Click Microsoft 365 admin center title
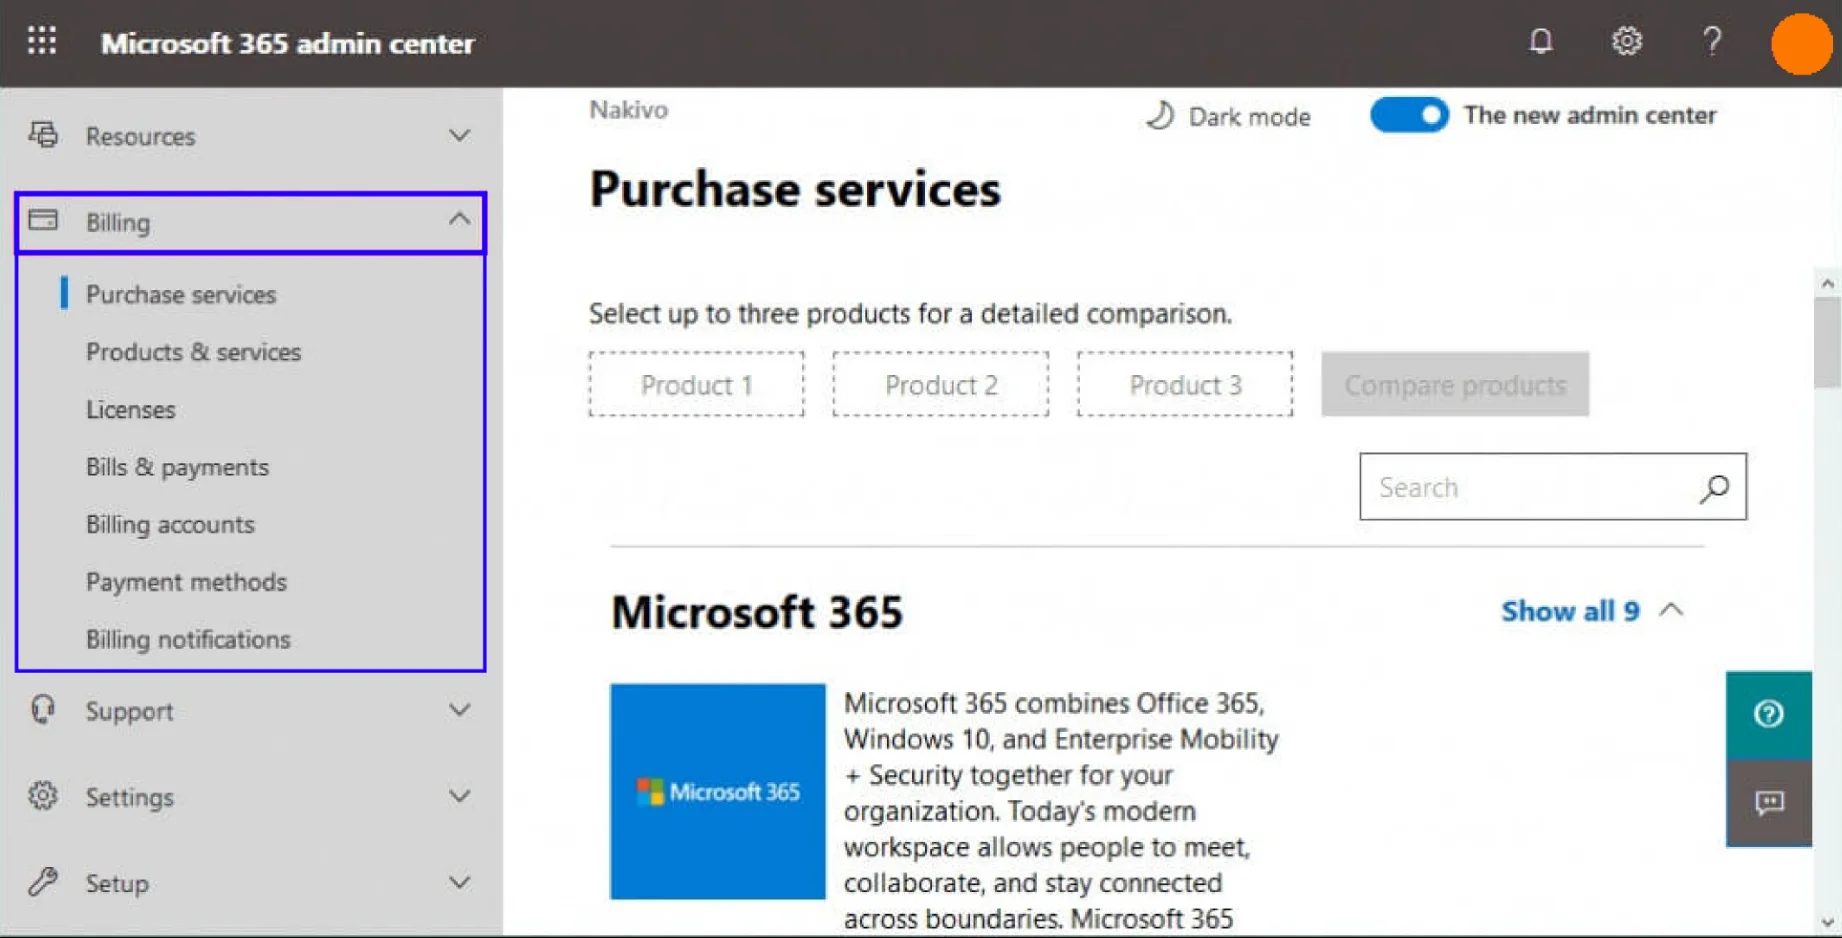Screen dimensions: 1842x938 (287, 43)
